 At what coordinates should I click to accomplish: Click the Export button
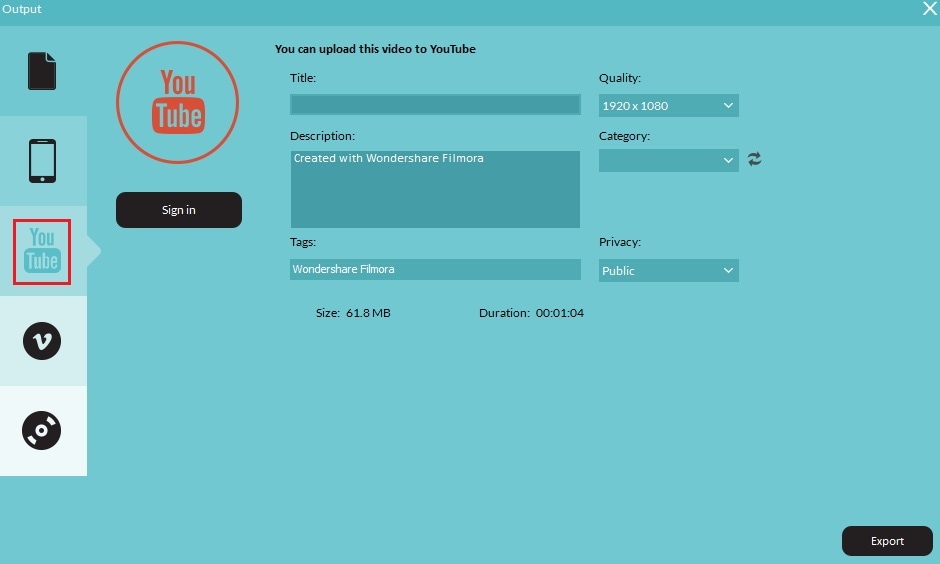pos(887,541)
